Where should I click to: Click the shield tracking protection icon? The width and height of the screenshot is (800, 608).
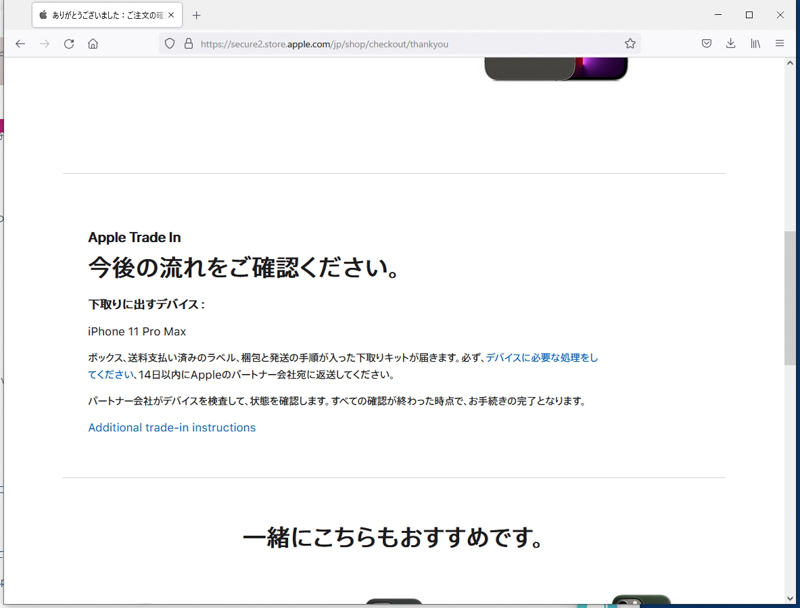(170, 44)
